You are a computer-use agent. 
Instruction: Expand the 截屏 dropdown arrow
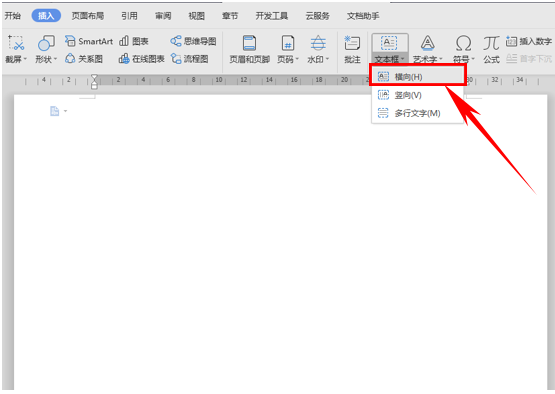tap(25, 59)
